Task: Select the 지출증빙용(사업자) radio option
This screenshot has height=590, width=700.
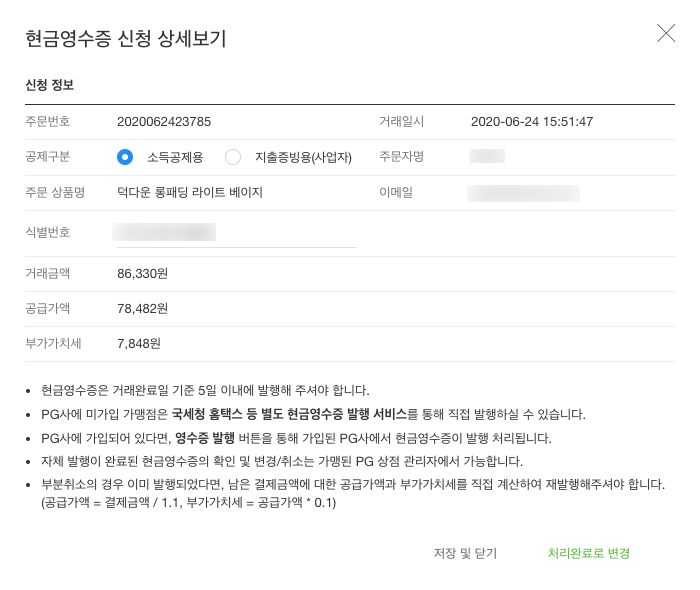Action: pos(233,157)
